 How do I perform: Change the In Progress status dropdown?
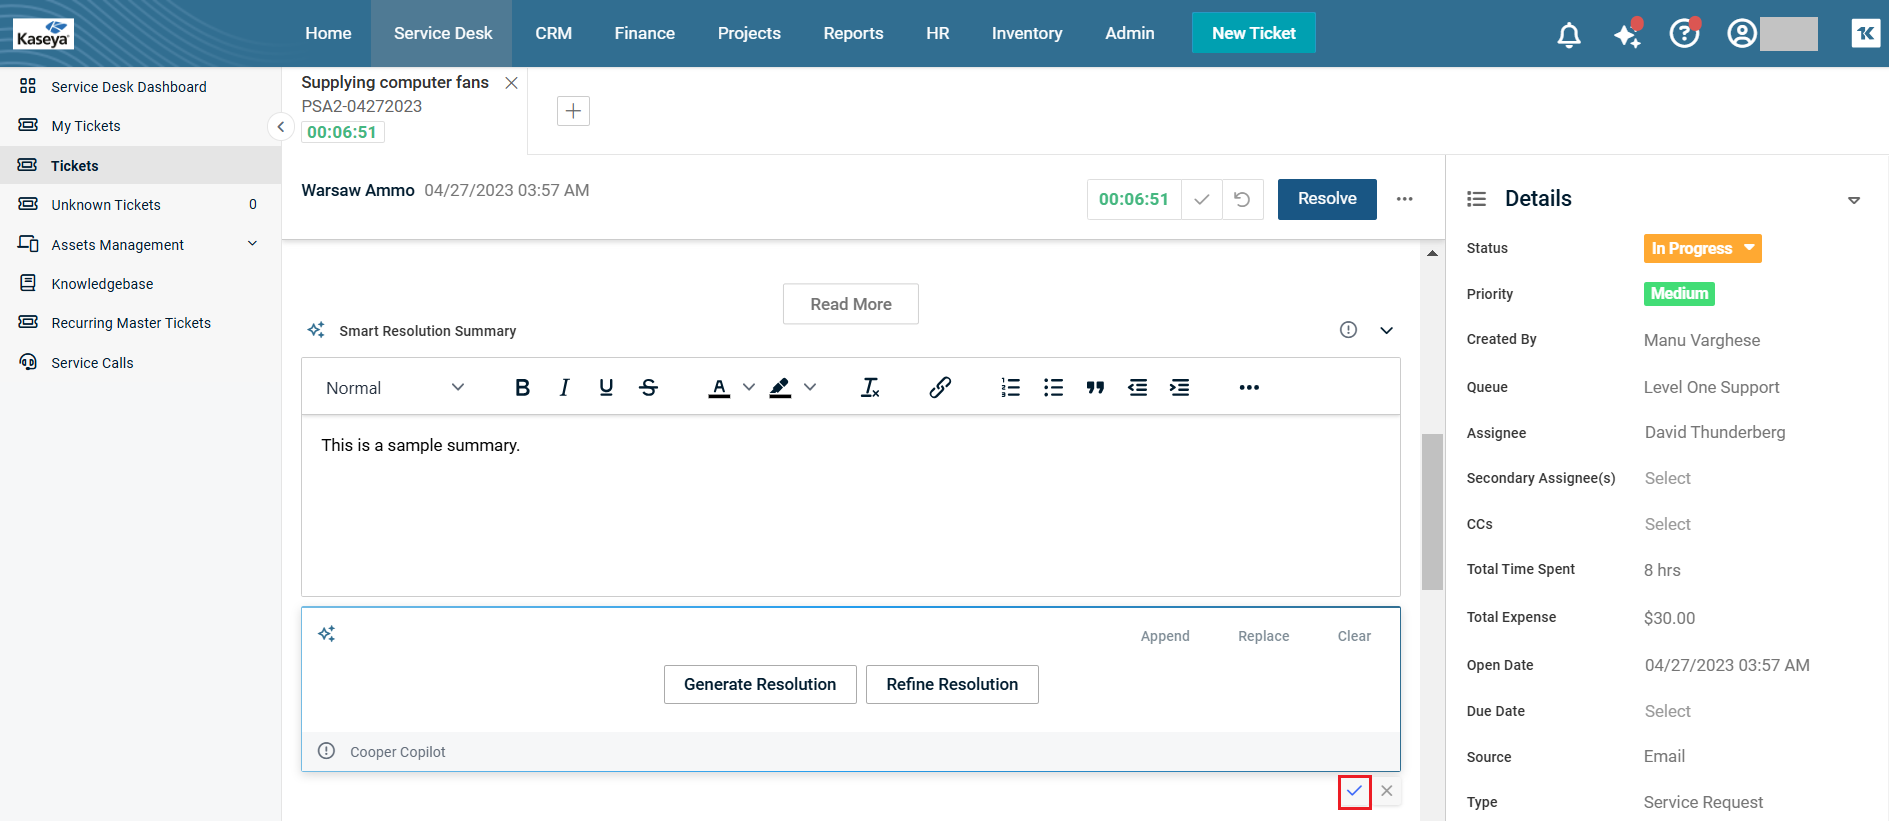tap(1702, 248)
